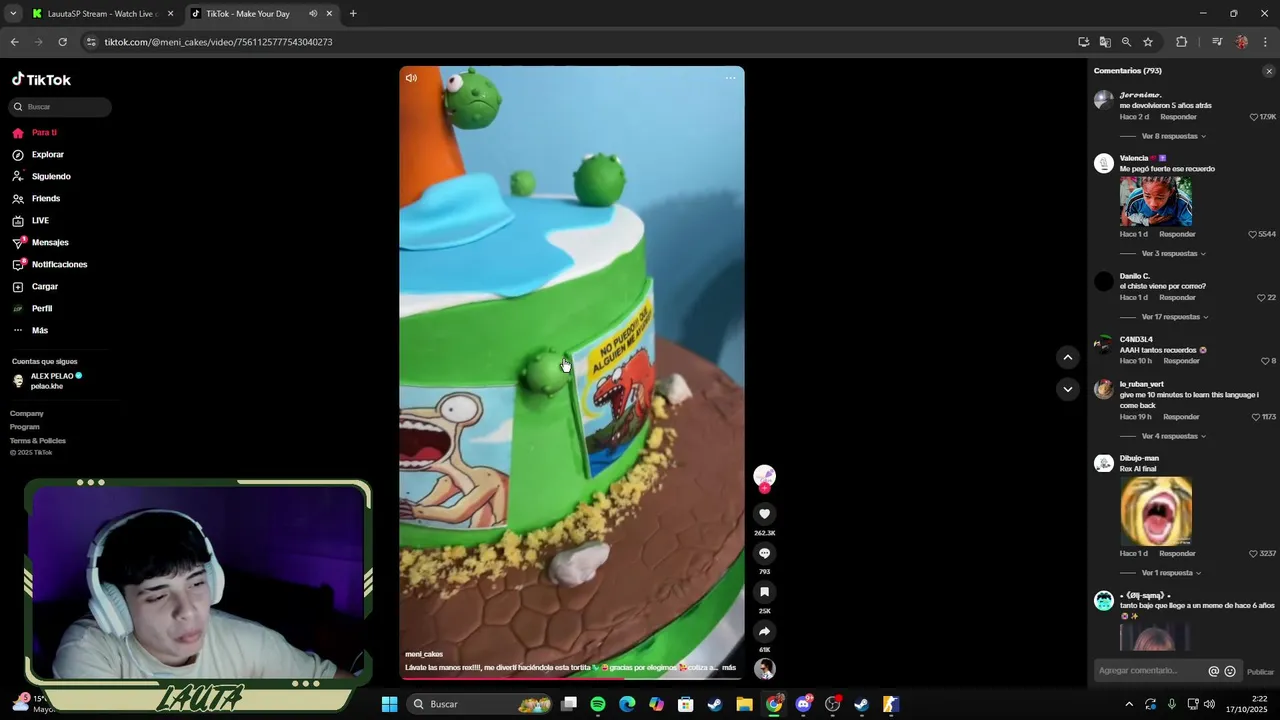Expand Valencia's 3 replies
The image size is (1280, 720).
(x=1174, y=254)
